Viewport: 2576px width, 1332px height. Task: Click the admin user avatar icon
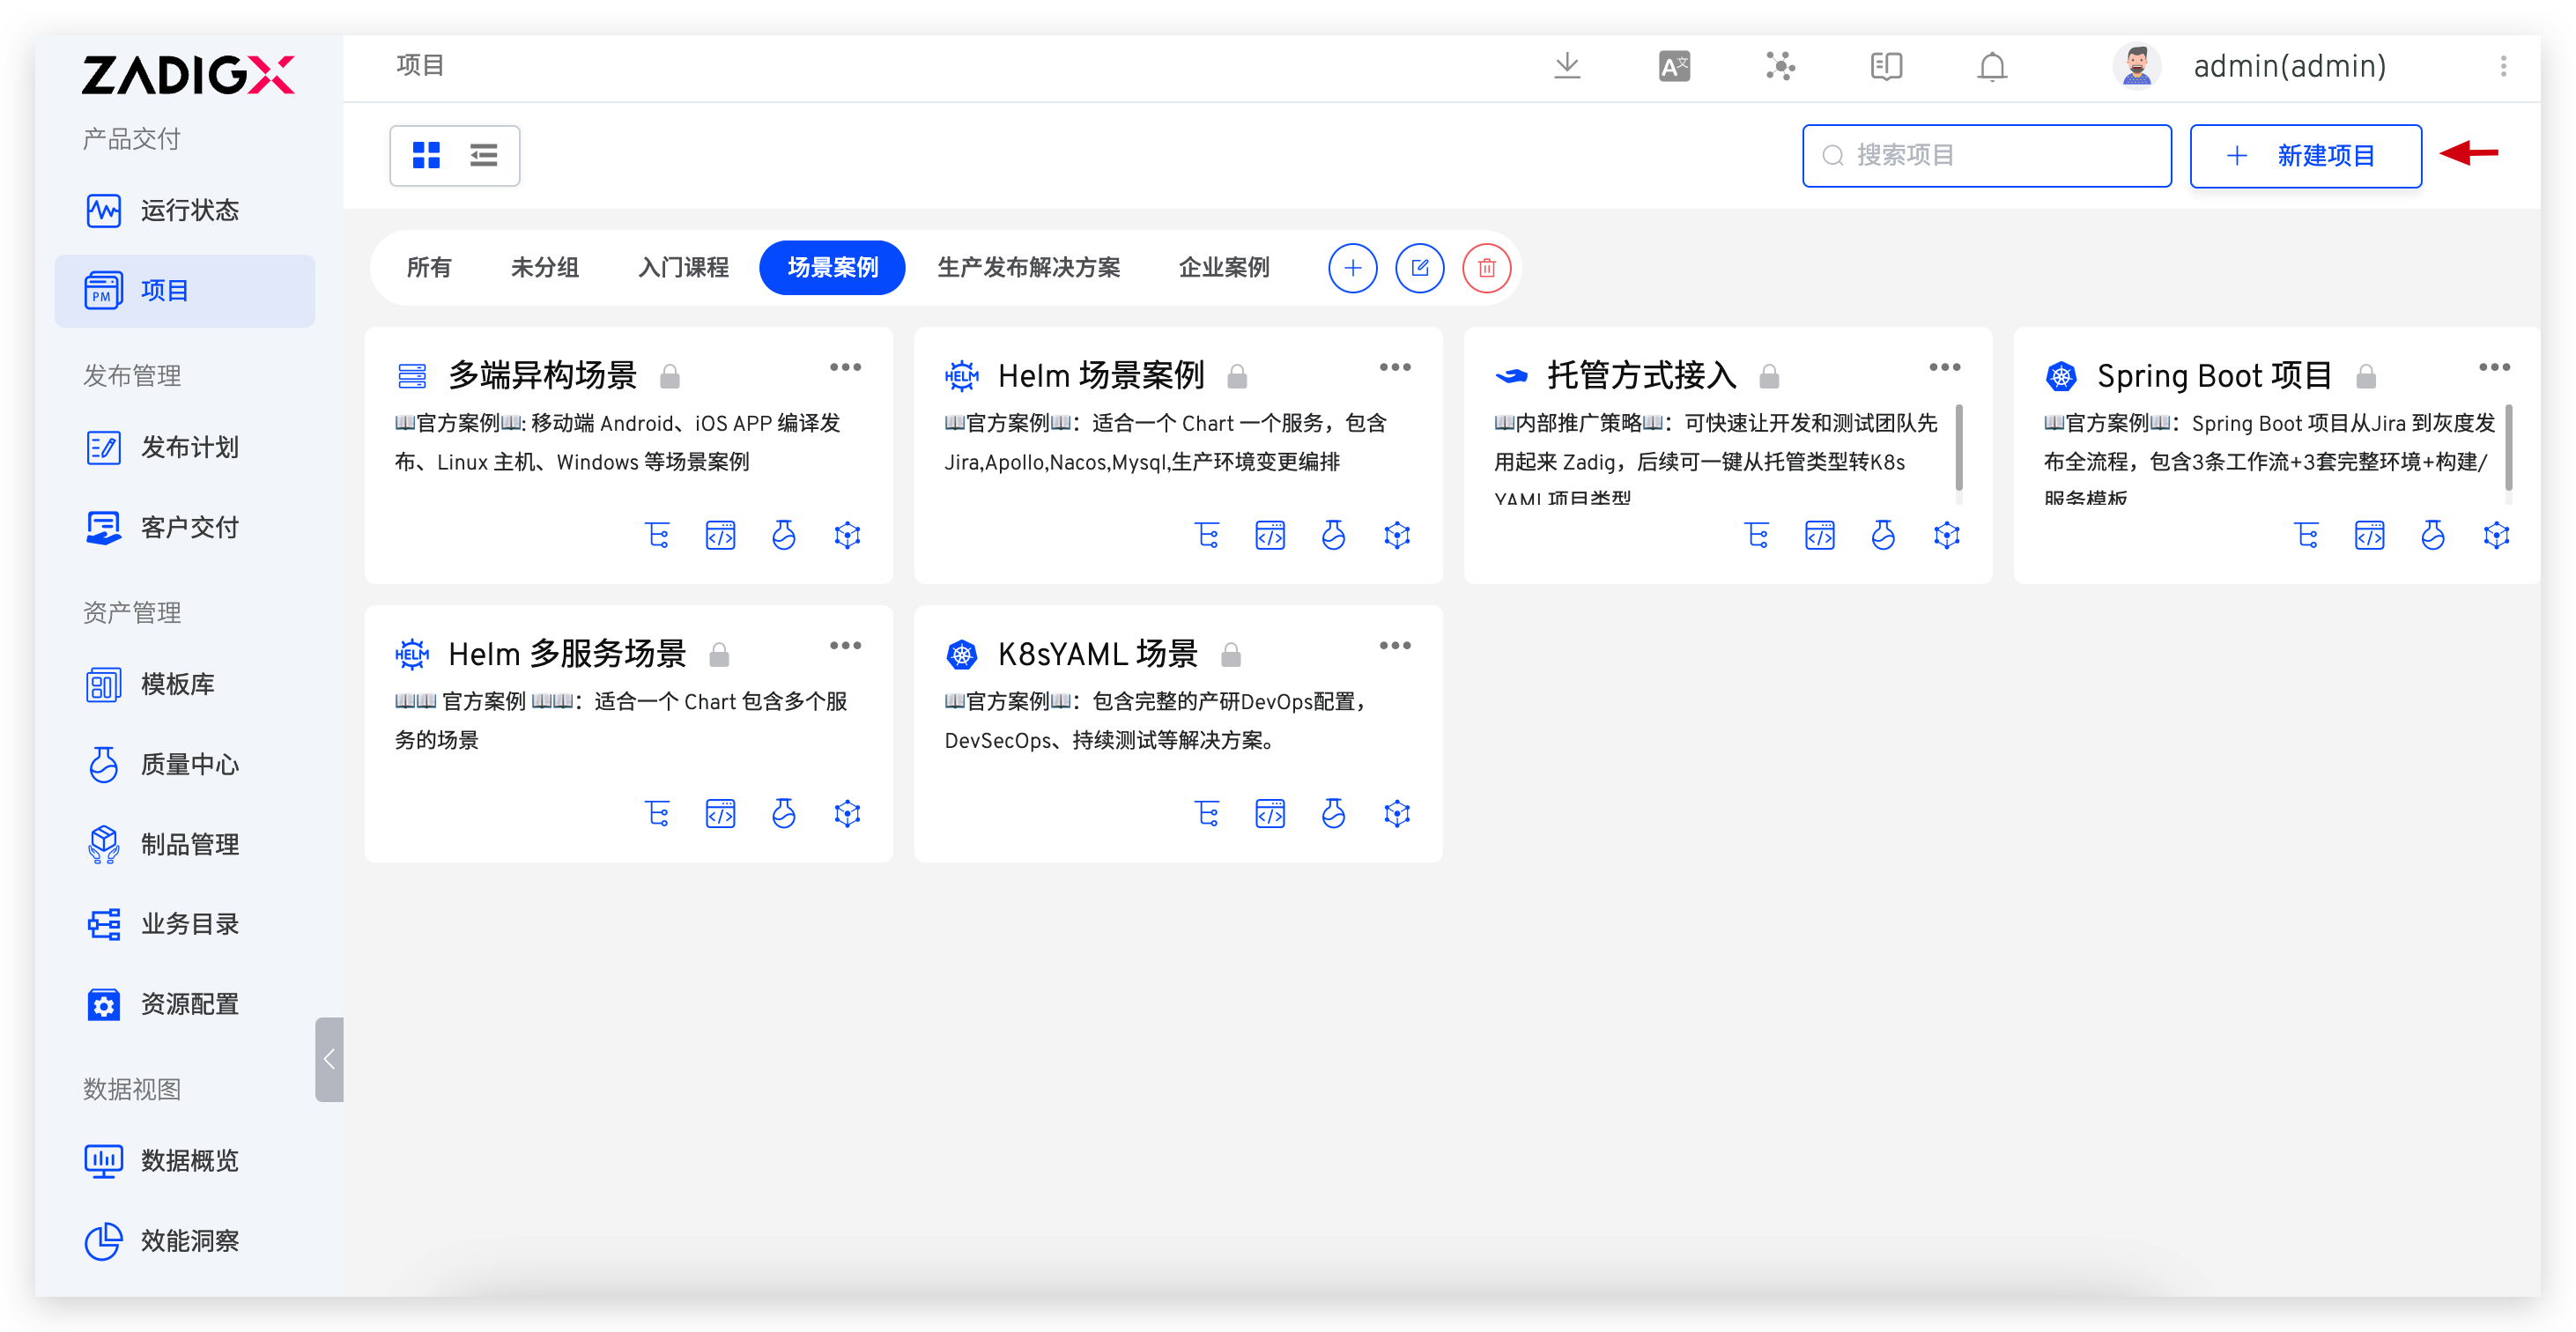(x=2133, y=66)
